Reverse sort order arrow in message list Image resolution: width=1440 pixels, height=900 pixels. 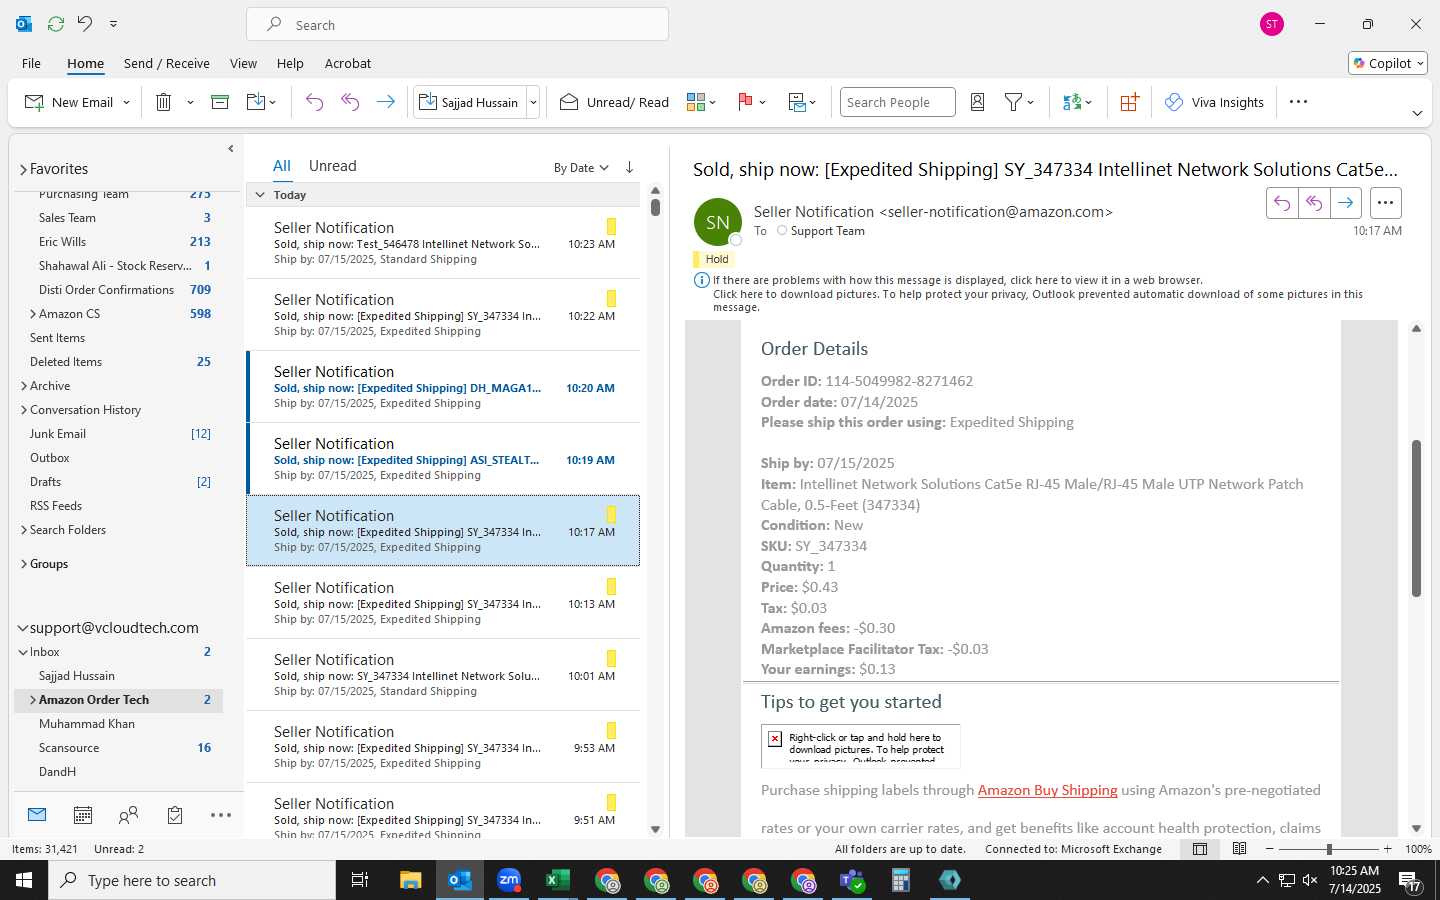click(x=629, y=167)
